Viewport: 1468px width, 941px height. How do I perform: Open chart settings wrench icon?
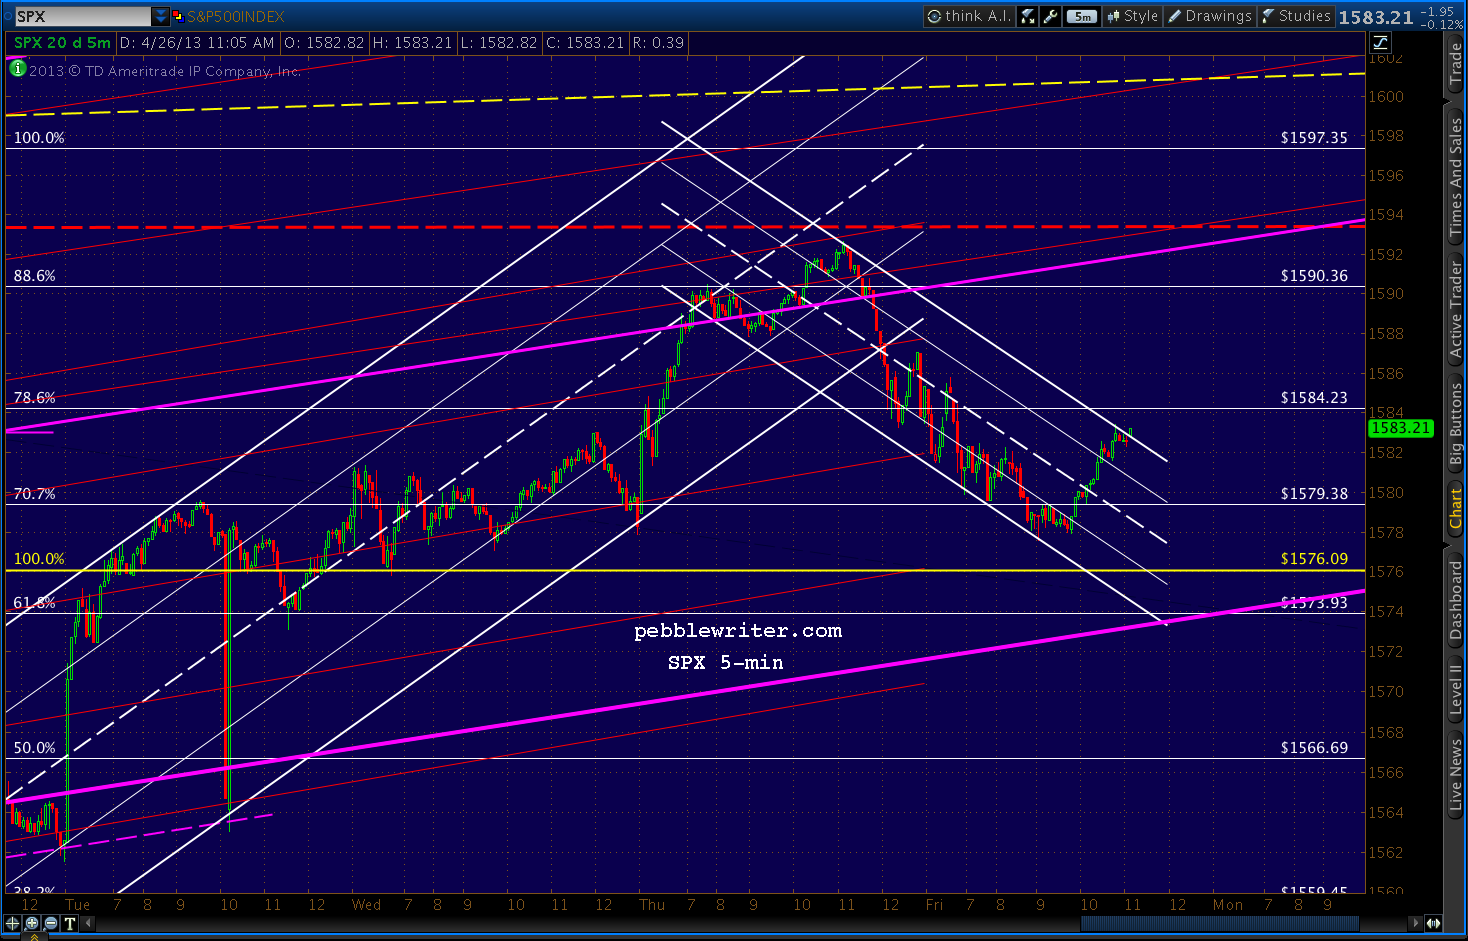[x=1050, y=16]
